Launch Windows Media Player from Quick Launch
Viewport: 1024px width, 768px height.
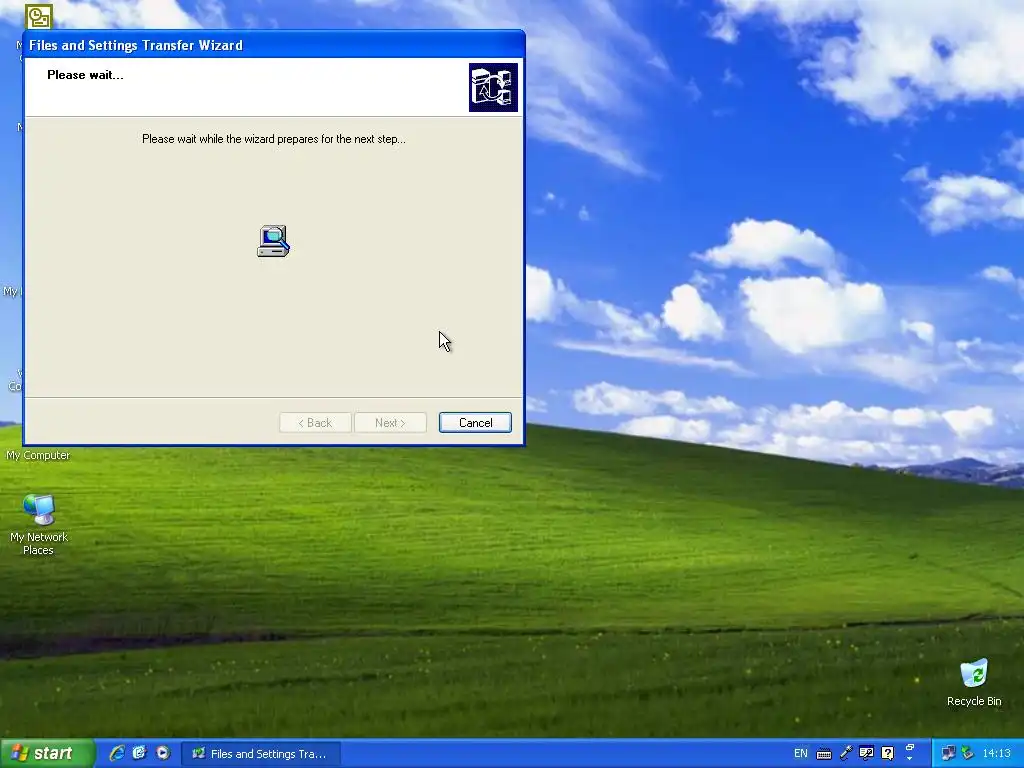pyautogui.click(x=163, y=753)
